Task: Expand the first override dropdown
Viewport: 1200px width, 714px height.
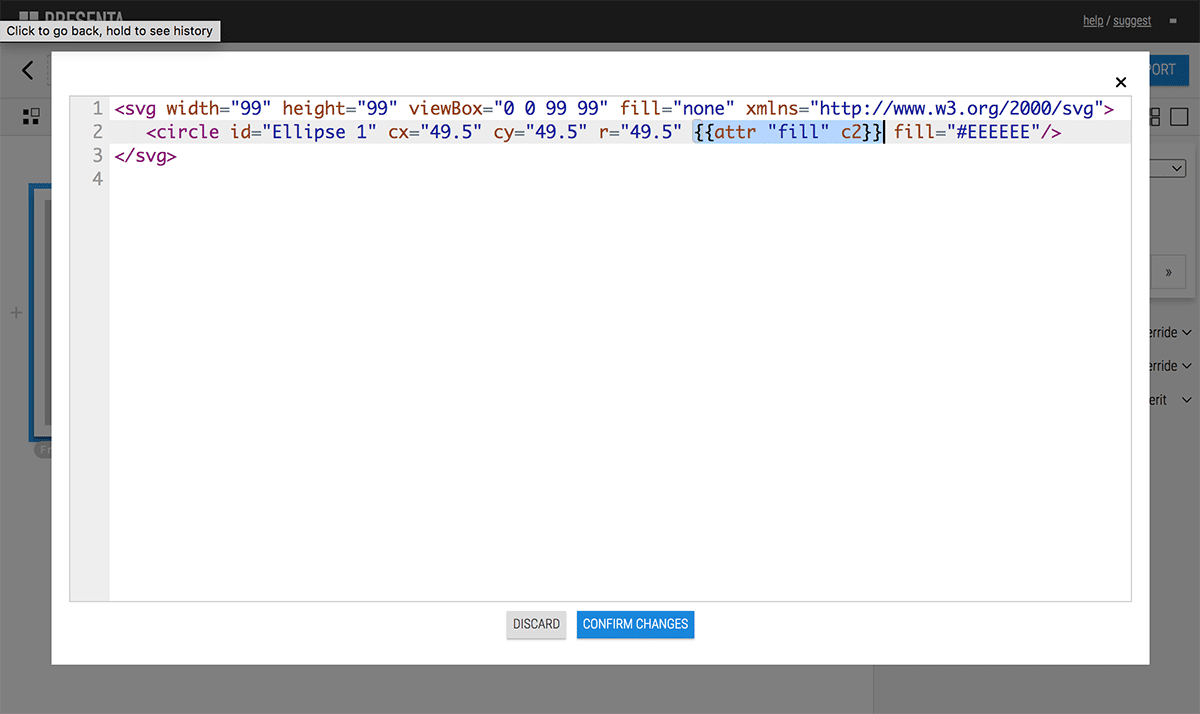Action: (1170, 333)
